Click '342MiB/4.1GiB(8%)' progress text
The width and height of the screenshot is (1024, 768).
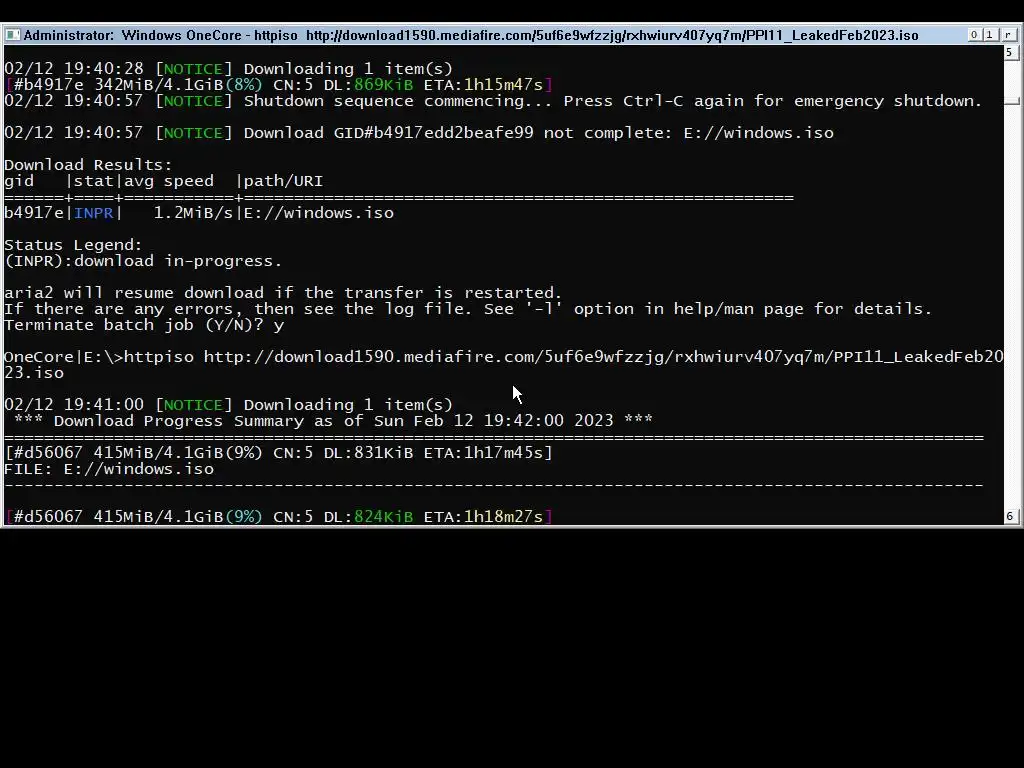pyautogui.click(x=178, y=85)
